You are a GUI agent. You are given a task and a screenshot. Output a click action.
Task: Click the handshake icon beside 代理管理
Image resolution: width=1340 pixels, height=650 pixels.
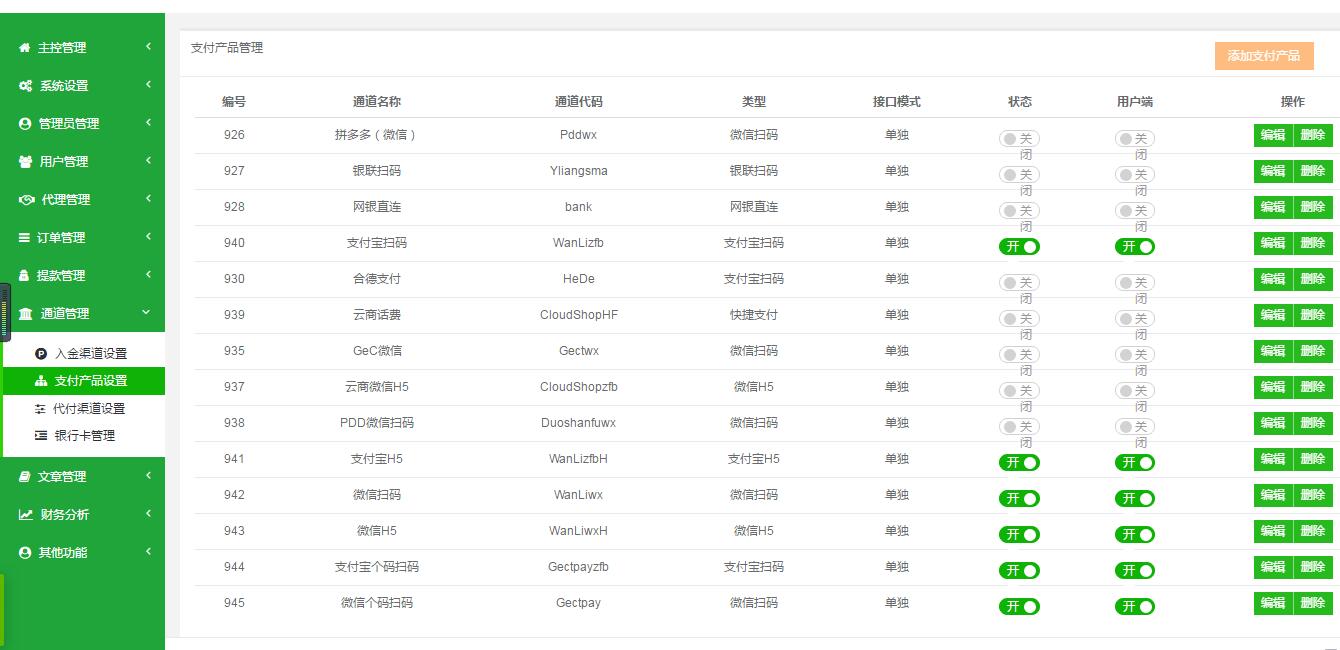click(x=26, y=200)
